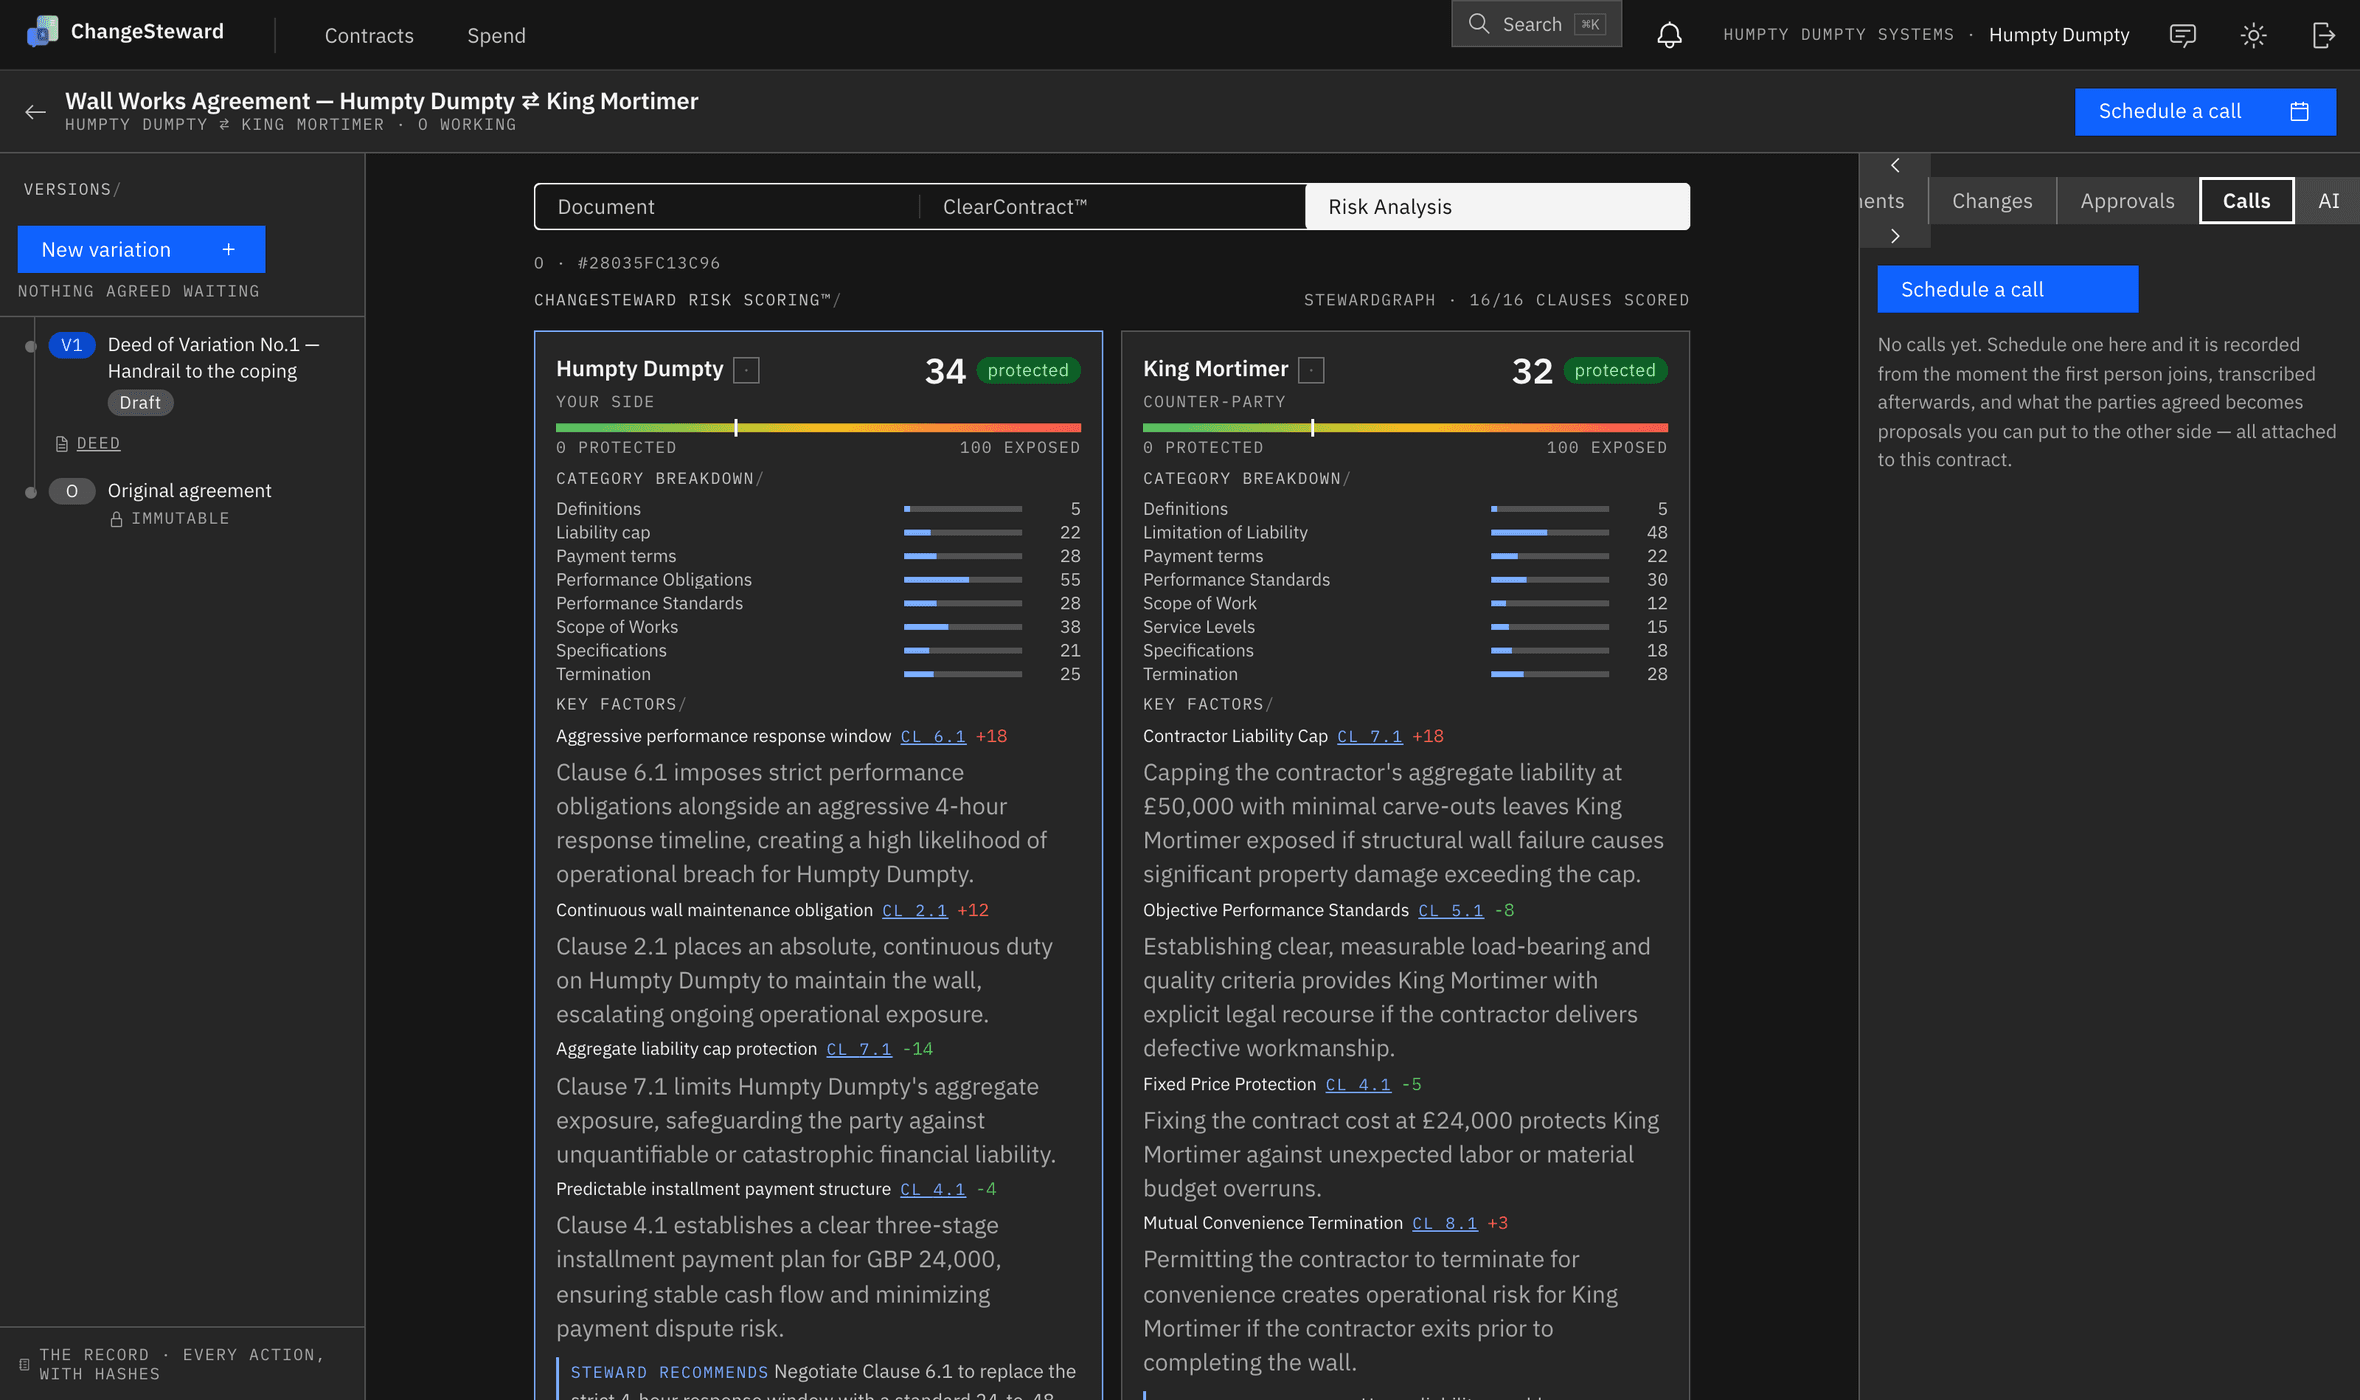The image size is (2360, 1400).
Task: Click Limitation of Liability score bar
Action: point(1549,533)
